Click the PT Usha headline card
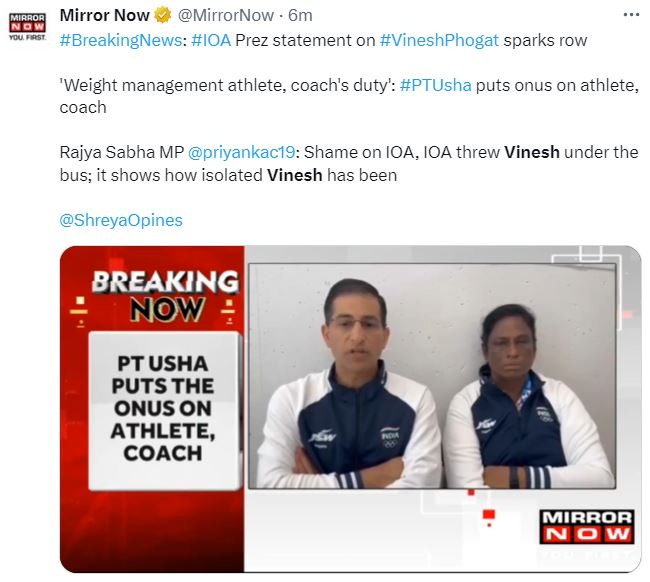The height and width of the screenshot is (582, 650). point(164,410)
